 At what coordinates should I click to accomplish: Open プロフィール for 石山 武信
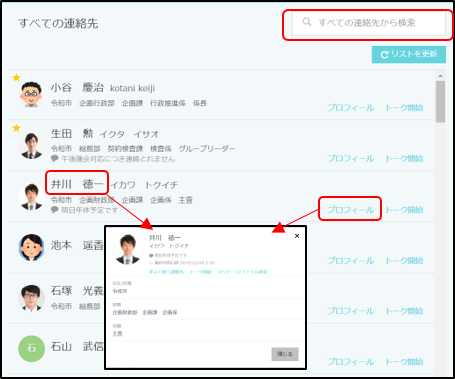pyautogui.click(x=351, y=362)
